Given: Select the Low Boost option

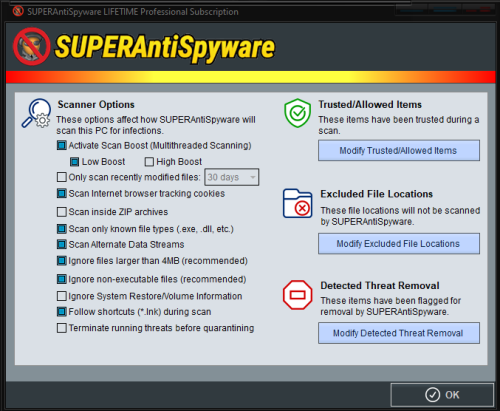Looking at the screenshot, I should (74, 162).
